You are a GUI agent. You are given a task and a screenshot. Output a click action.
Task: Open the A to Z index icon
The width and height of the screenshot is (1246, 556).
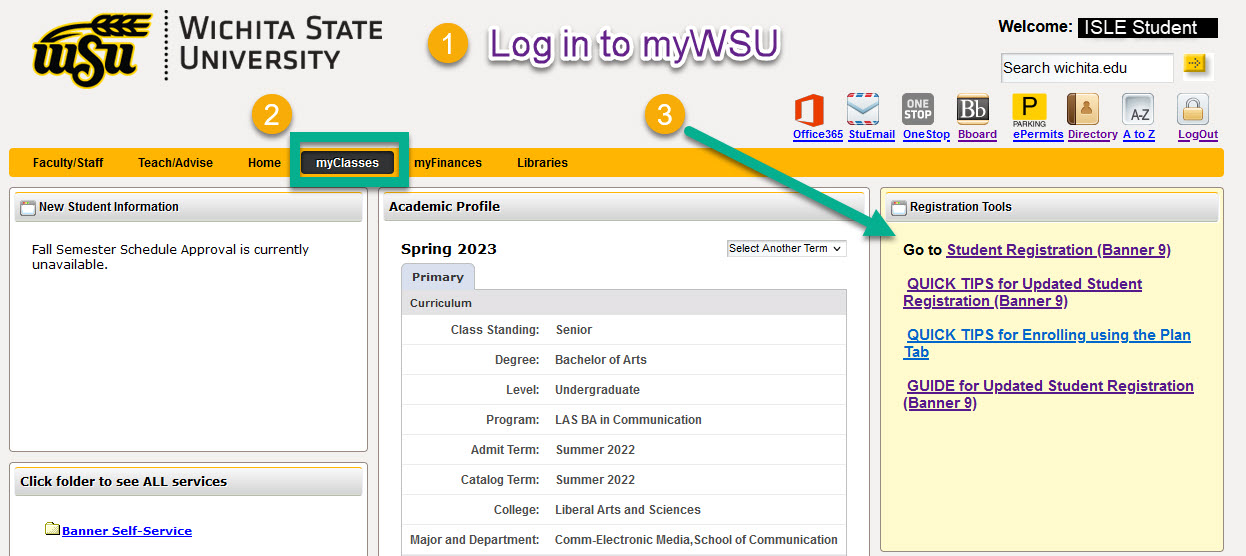tap(1138, 110)
